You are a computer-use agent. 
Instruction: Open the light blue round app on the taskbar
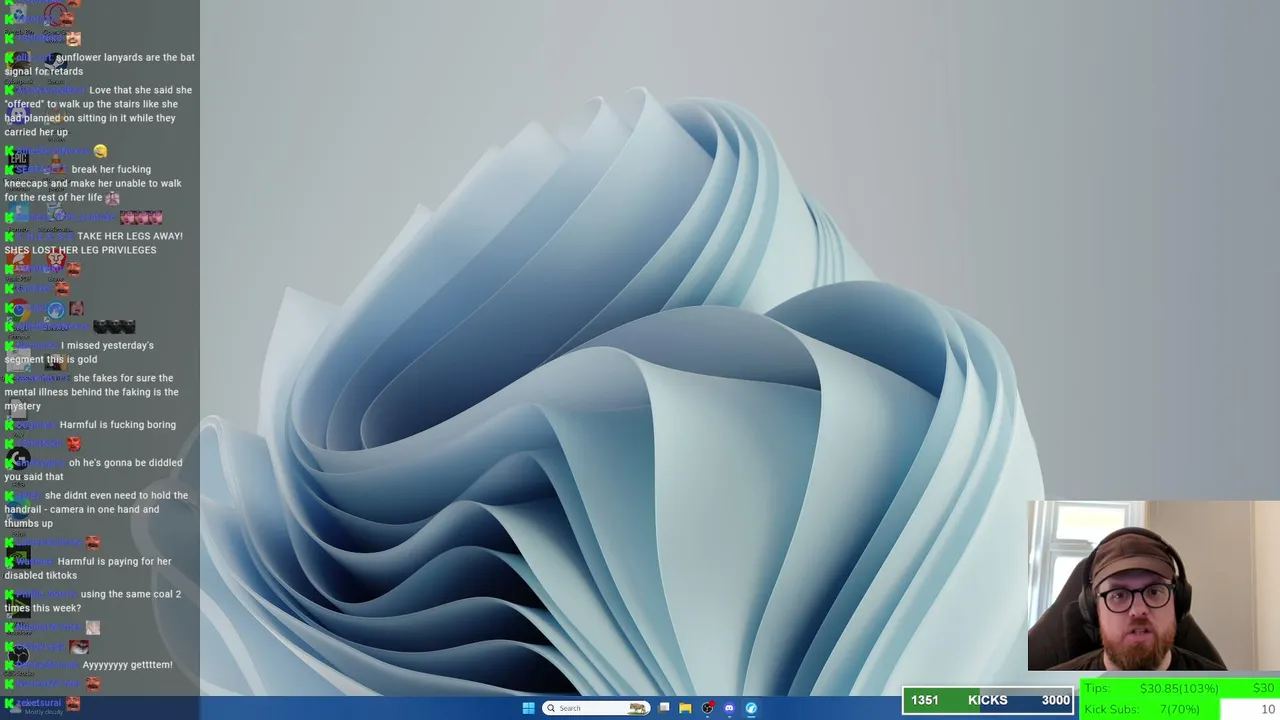click(751, 708)
